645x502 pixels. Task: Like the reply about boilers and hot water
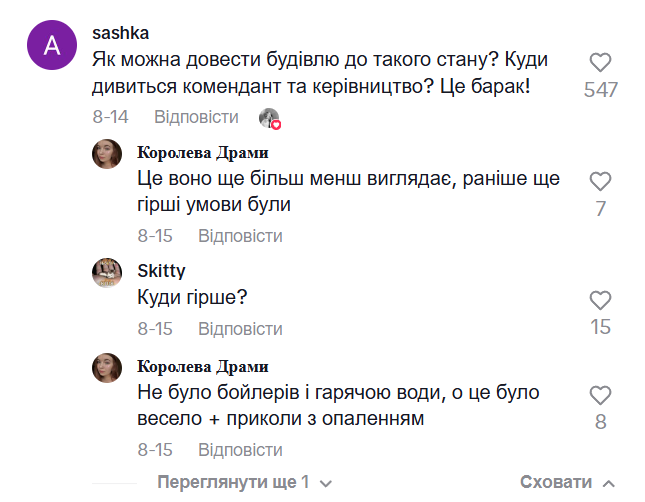point(600,394)
